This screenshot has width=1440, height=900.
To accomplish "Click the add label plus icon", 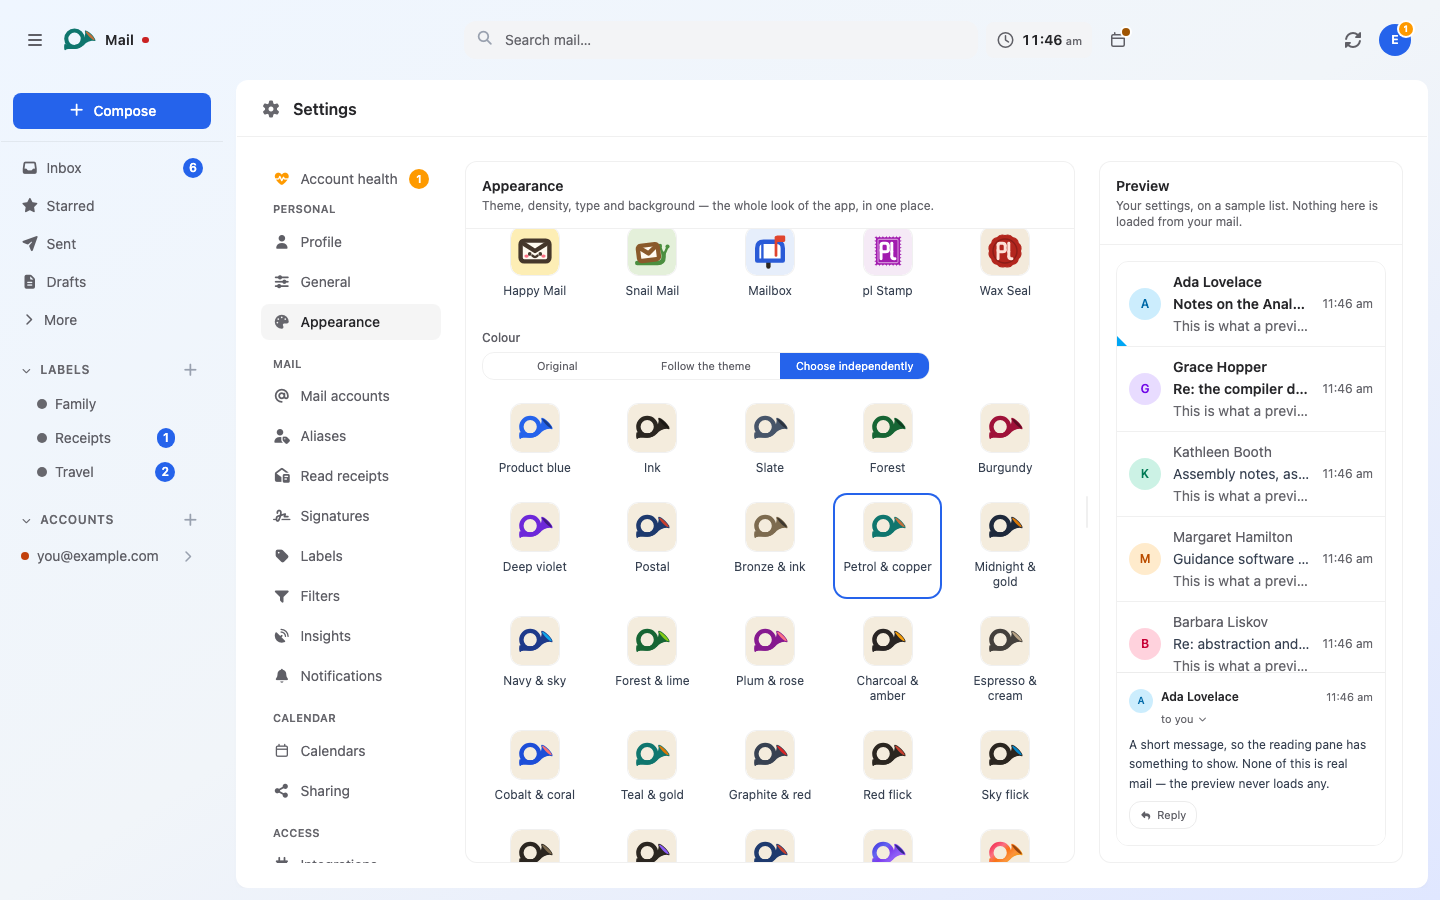I will pyautogui.click(x=190, y=370).
